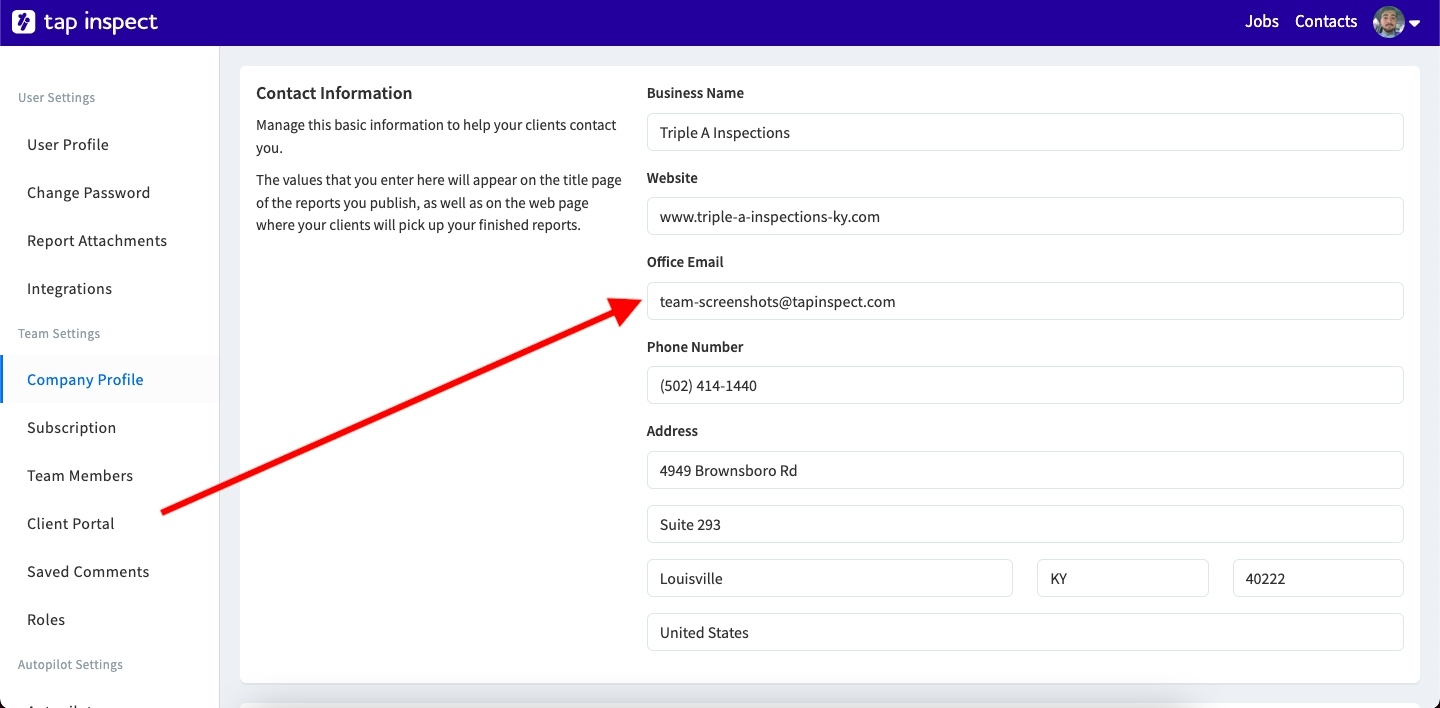Open the user avatar menu
Screen dimensions: 1440x708
point(1397,22)
